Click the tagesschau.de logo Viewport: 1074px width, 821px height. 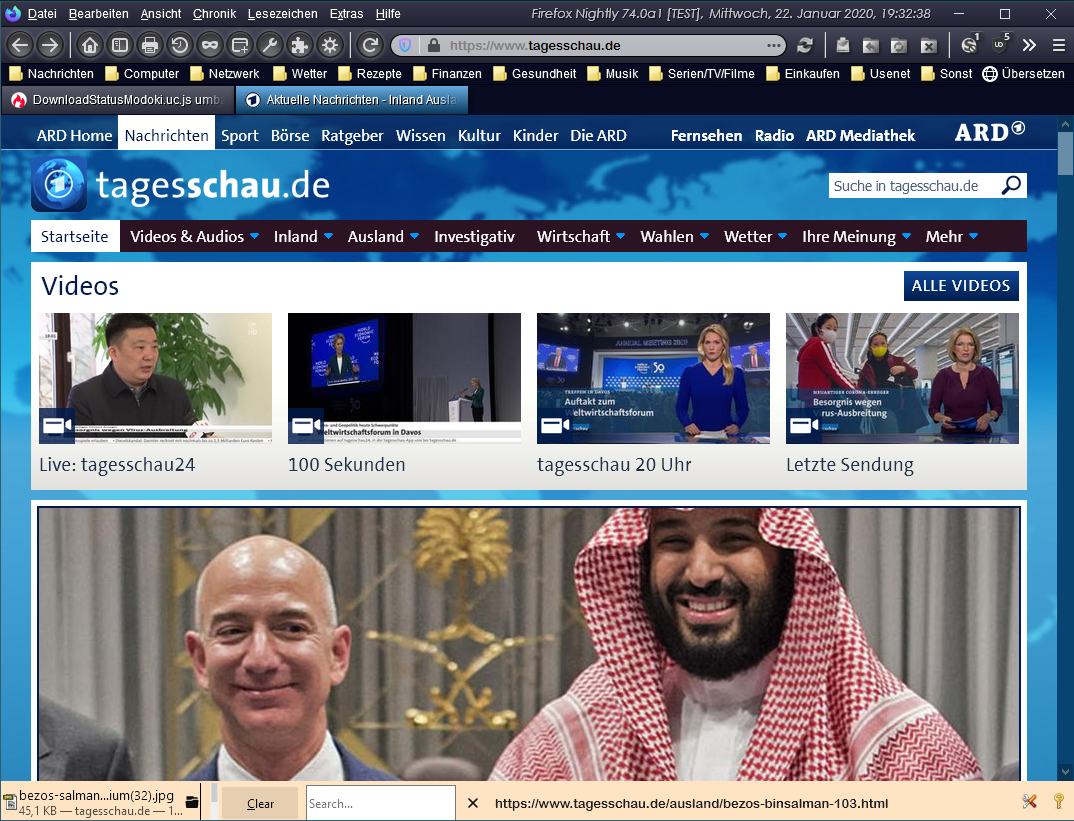click(181, 184)
